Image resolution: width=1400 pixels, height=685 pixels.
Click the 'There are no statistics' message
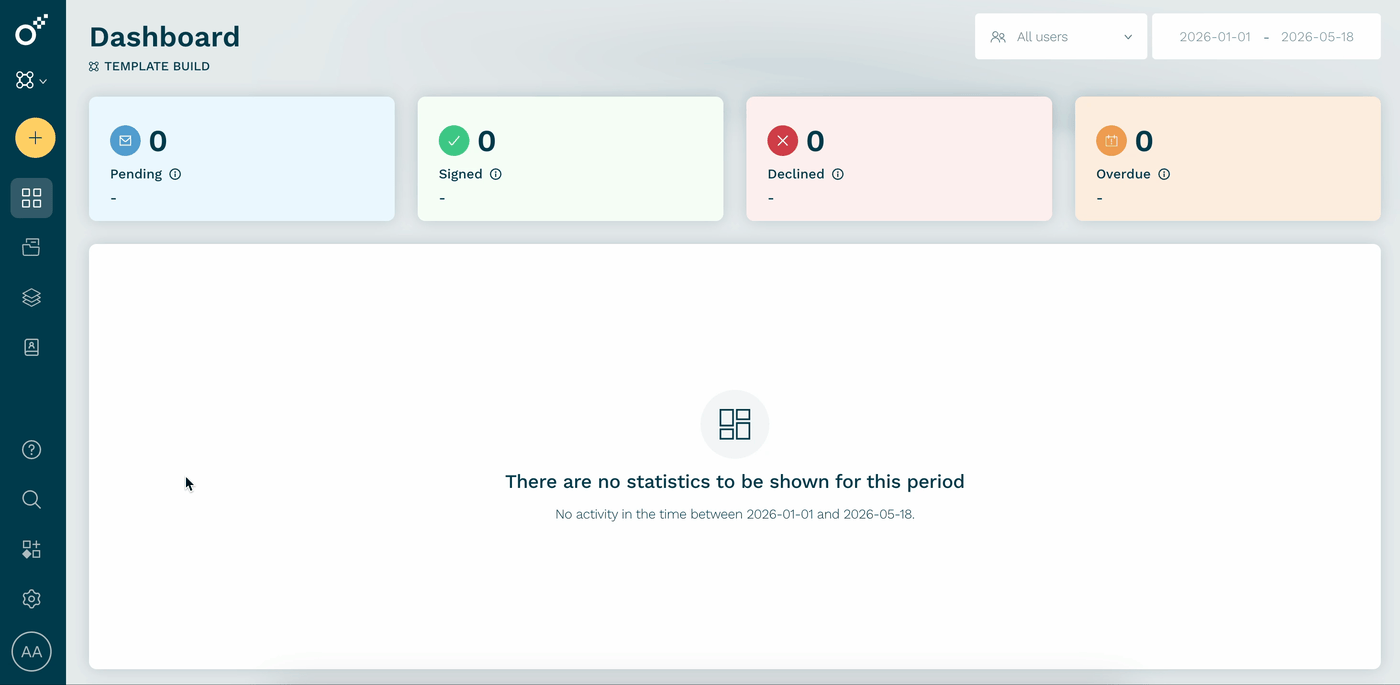(735, 482)
